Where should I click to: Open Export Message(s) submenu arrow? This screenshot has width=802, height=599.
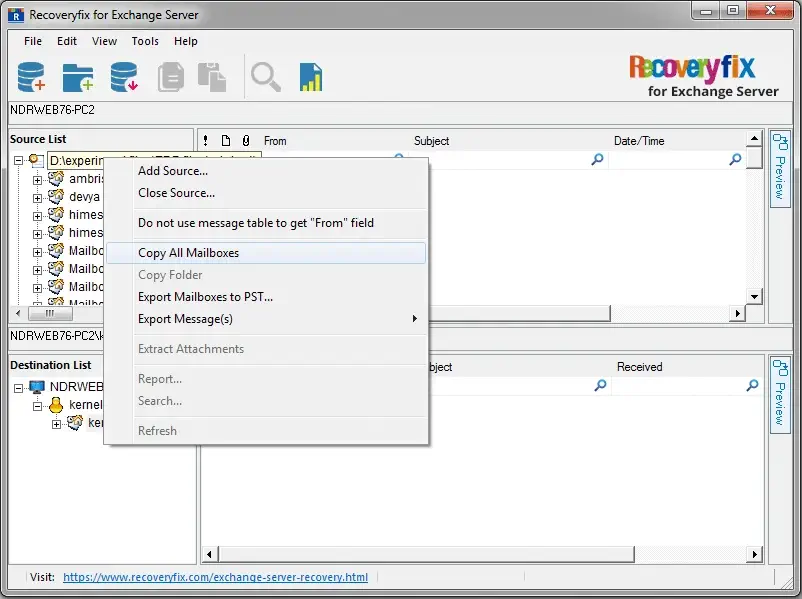click(414, 319)
